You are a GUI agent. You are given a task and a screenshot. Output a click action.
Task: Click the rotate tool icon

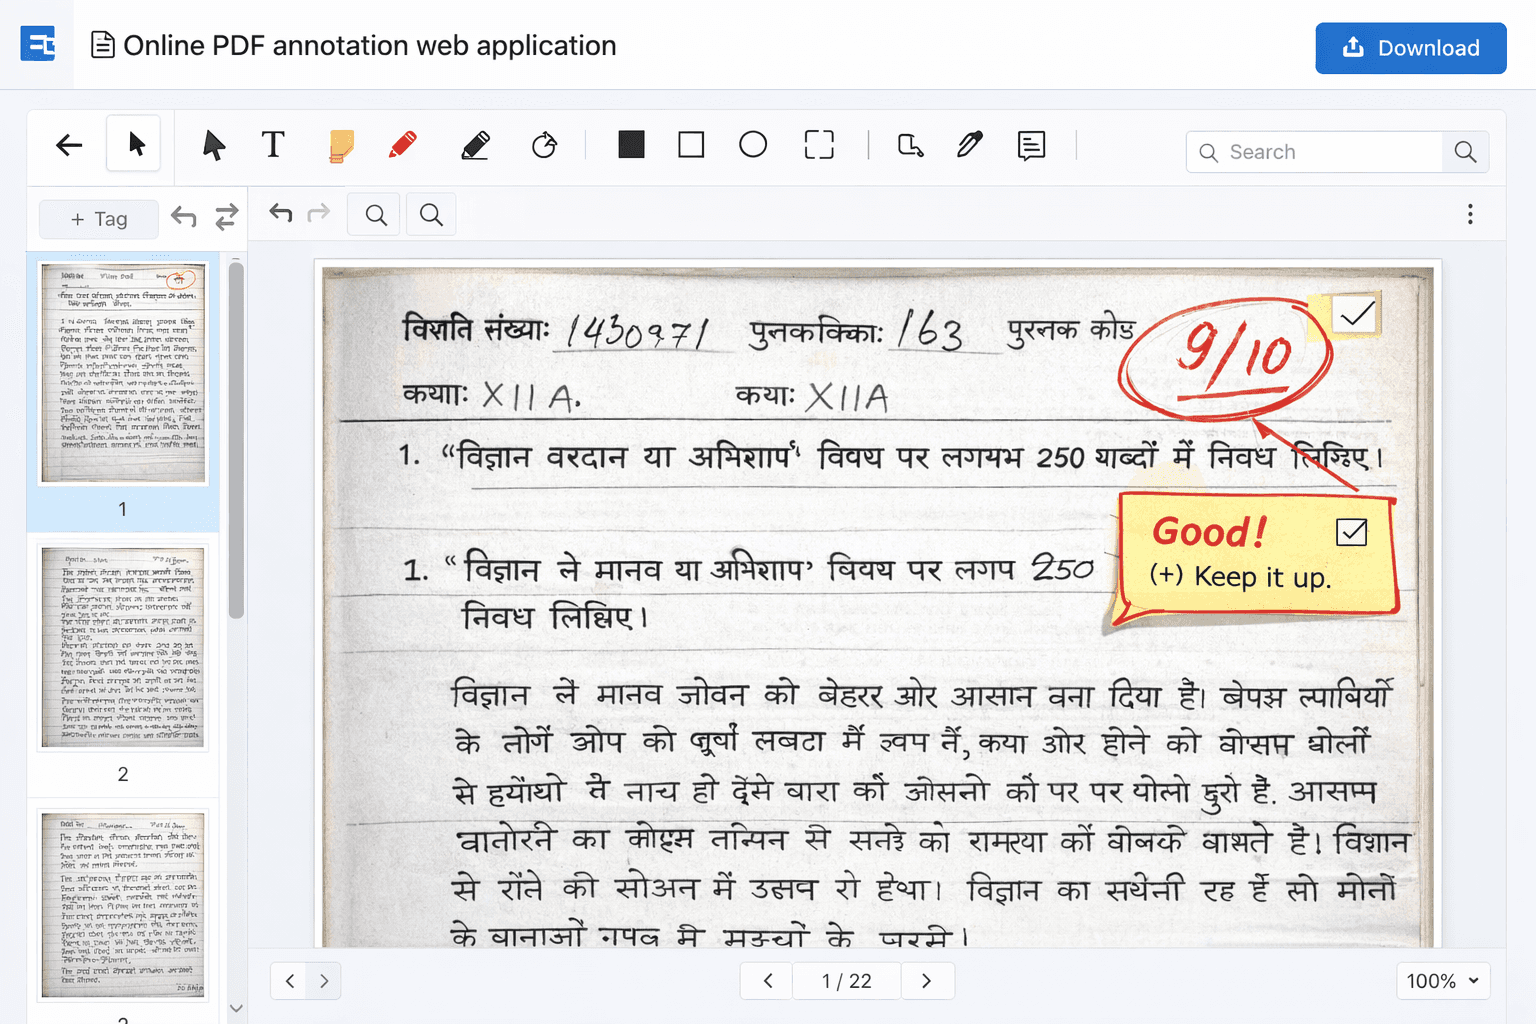tap(544, 146)
